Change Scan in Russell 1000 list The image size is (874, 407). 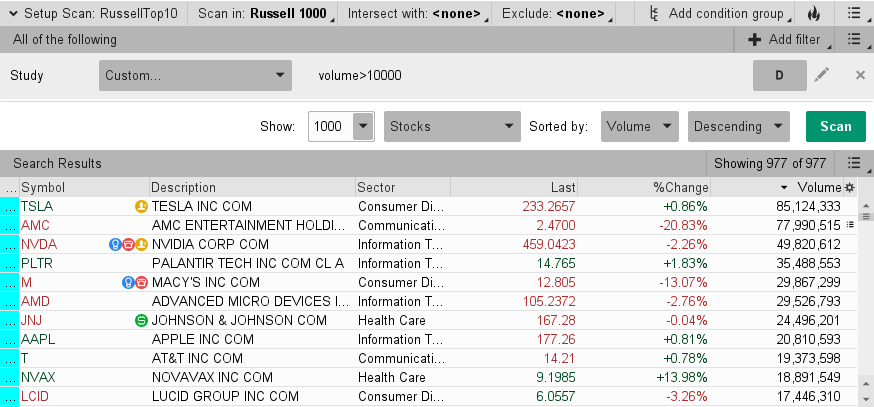[x=266, y=14]
